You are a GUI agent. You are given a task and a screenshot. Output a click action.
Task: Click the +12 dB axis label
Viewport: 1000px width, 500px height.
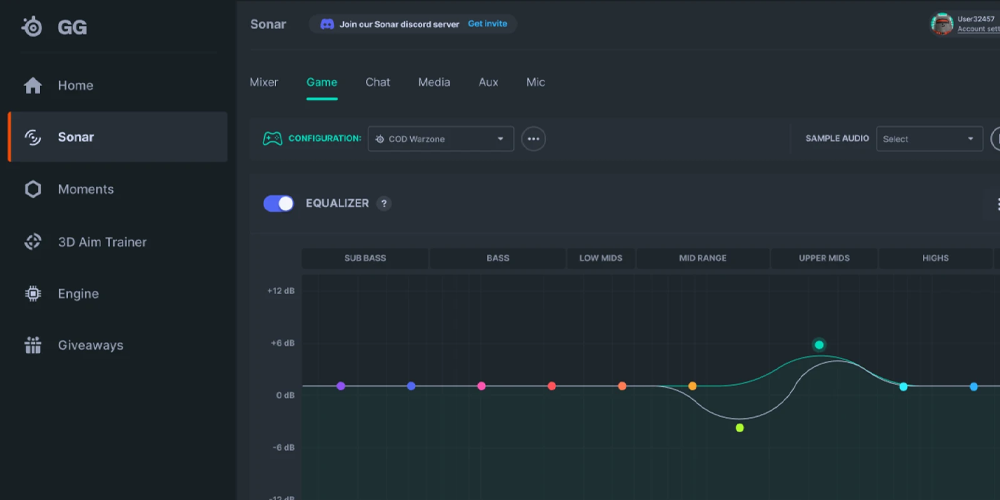[281, 291]
